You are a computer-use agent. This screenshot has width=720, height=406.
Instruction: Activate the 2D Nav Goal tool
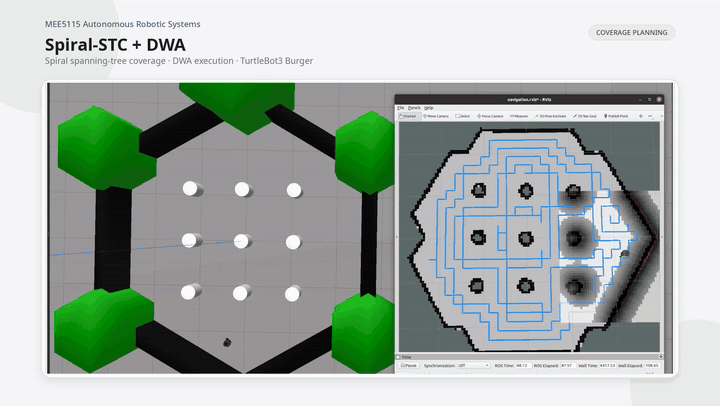(585, 116)
